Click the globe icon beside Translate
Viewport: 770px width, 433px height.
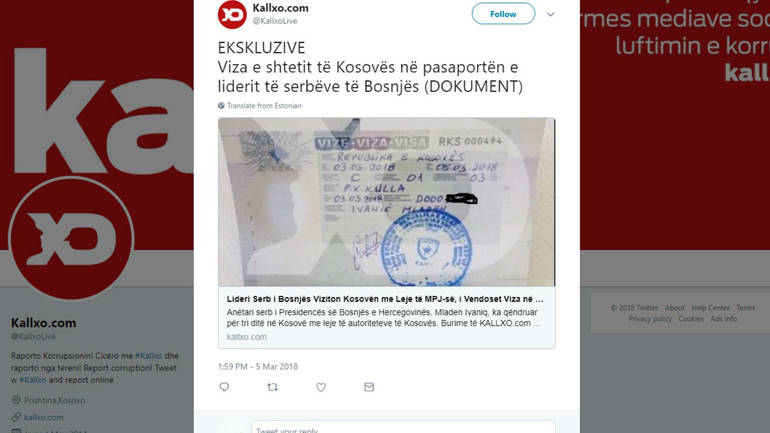point(221,106)
